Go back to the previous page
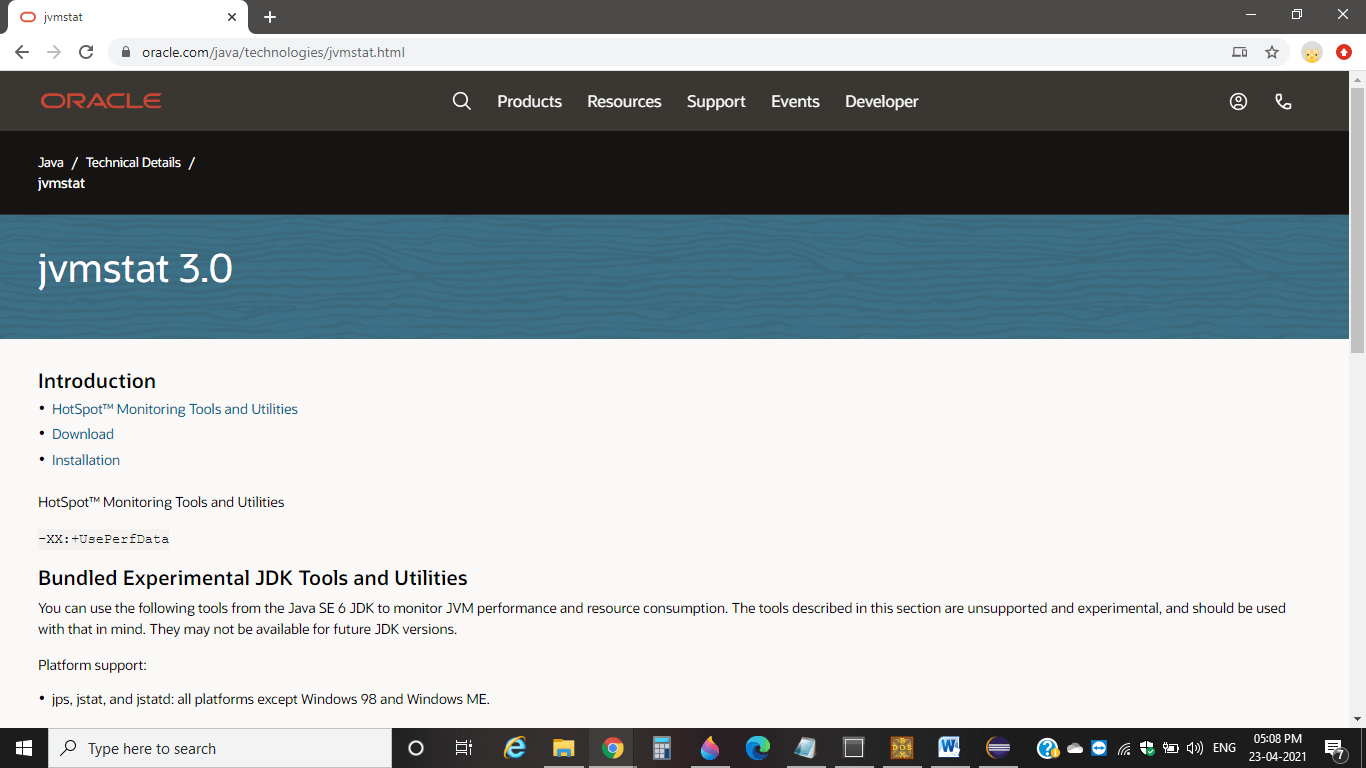The image size is (1366, 768). (x=22, y=52)
